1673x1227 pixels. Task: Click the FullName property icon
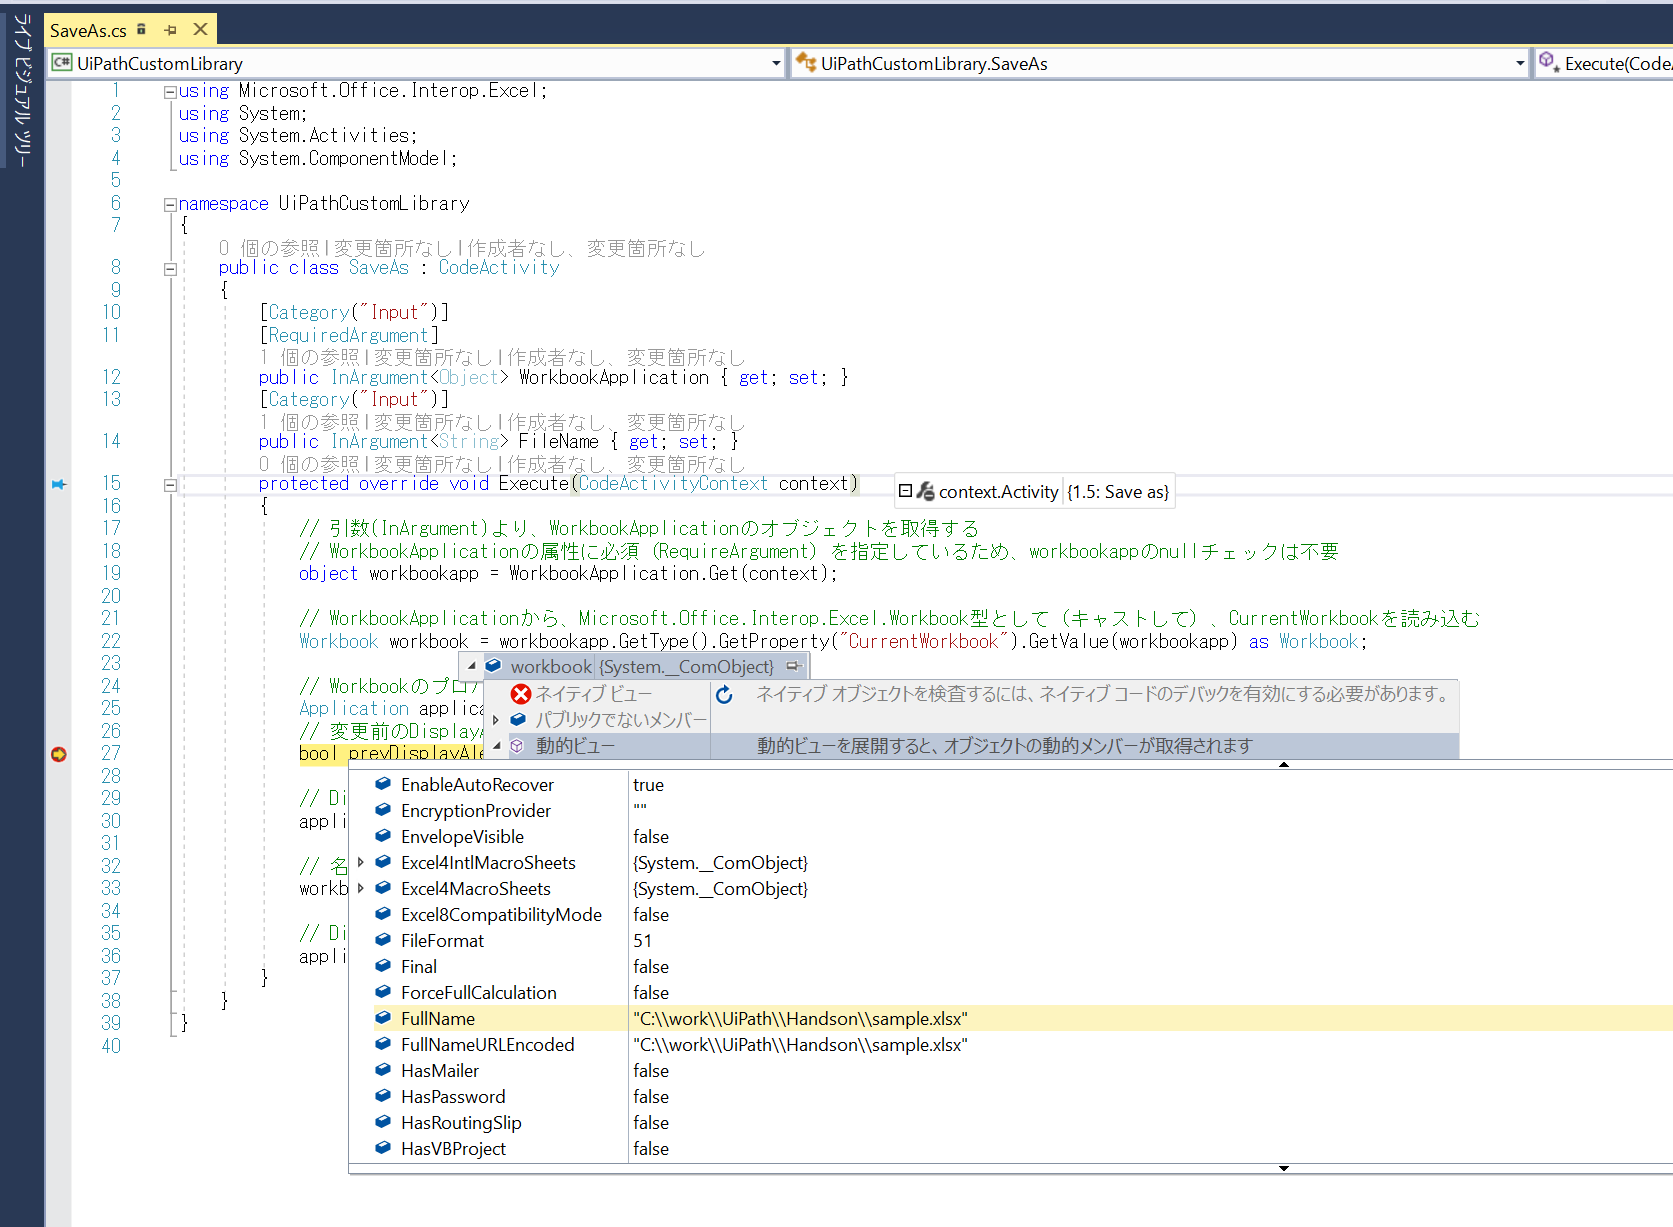pyautogui.click(x=383, y=1018)
